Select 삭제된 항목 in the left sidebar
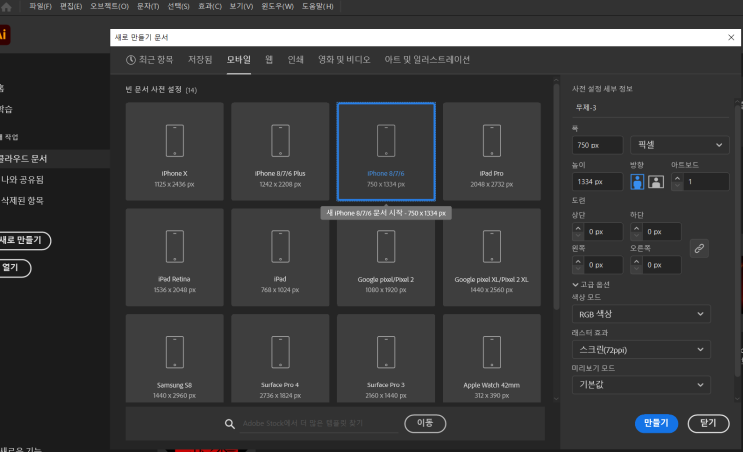This screenshot has width=743, height=452. pos(22,201)
